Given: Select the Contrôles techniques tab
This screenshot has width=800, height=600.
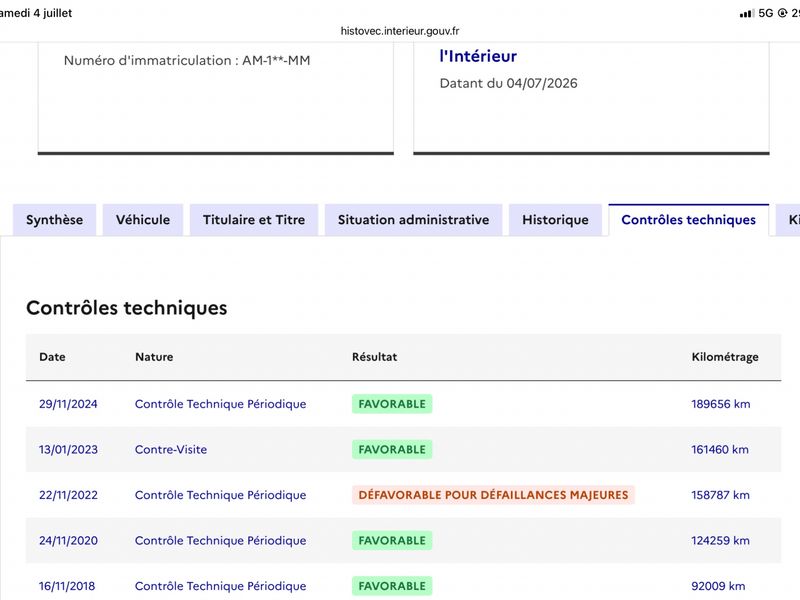Looking at the screenshot, I should [x=688, y=220].
